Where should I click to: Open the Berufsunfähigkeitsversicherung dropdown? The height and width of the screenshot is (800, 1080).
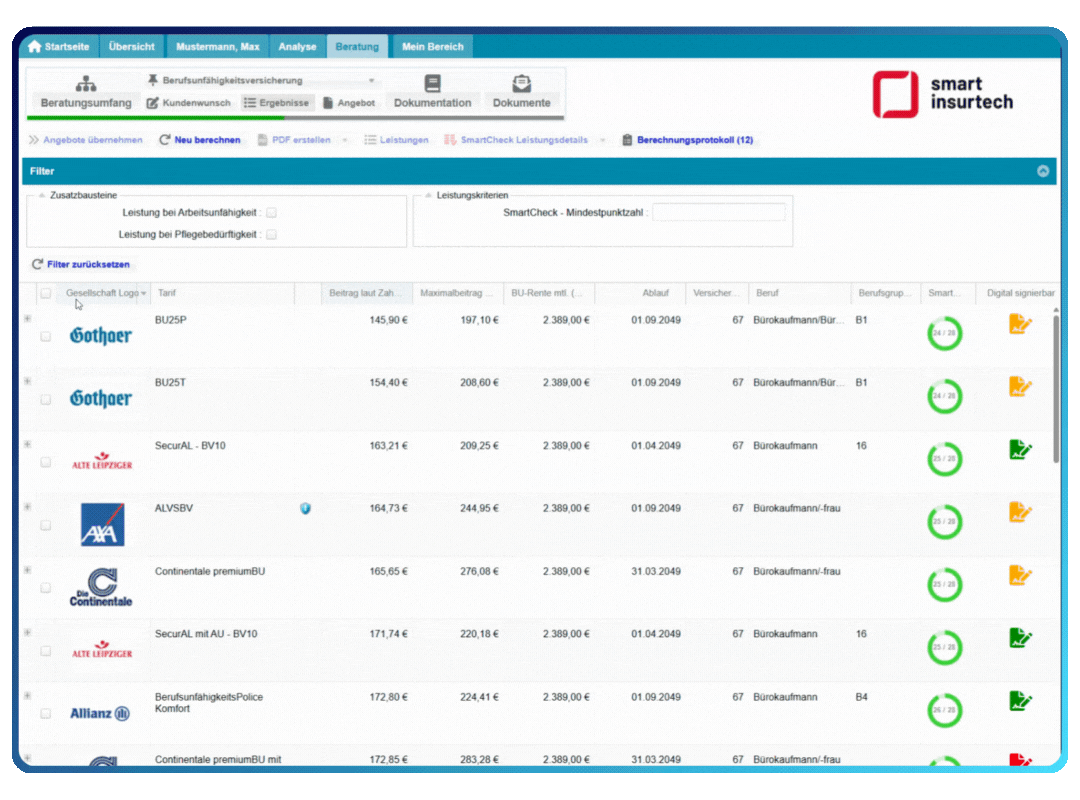[372, 80]
